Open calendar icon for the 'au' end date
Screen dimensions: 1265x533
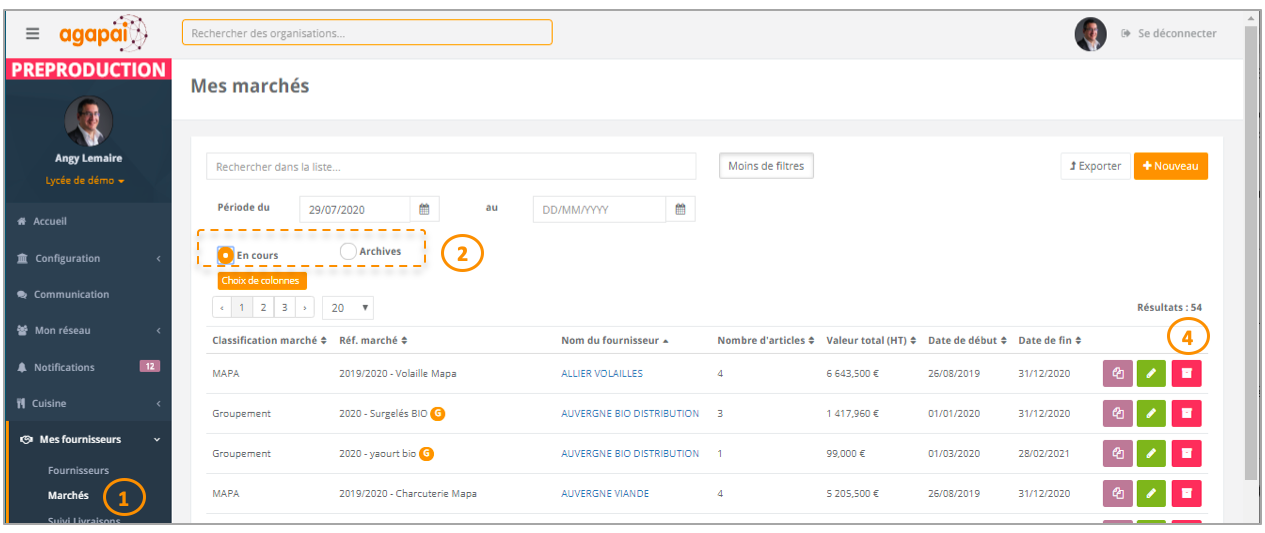tap(680, 209)
